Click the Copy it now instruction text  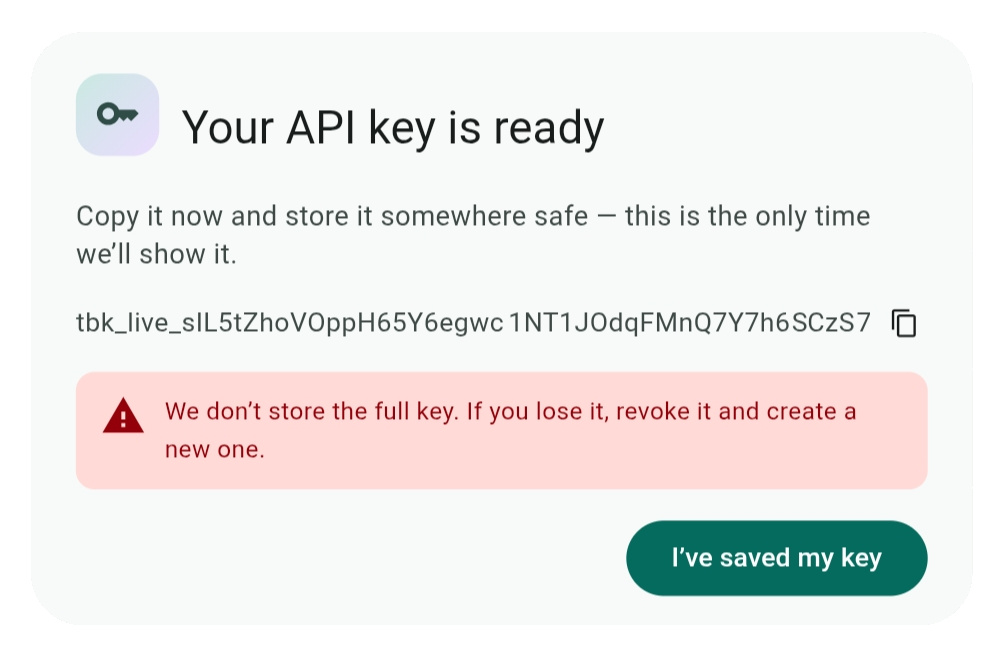(x=473, y=235)
